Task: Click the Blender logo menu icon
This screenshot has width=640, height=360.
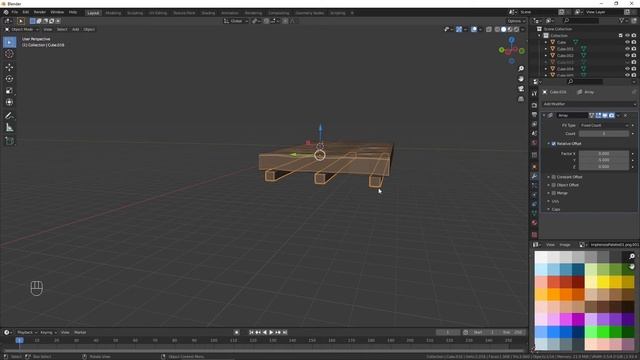Action: click(6, 13)
